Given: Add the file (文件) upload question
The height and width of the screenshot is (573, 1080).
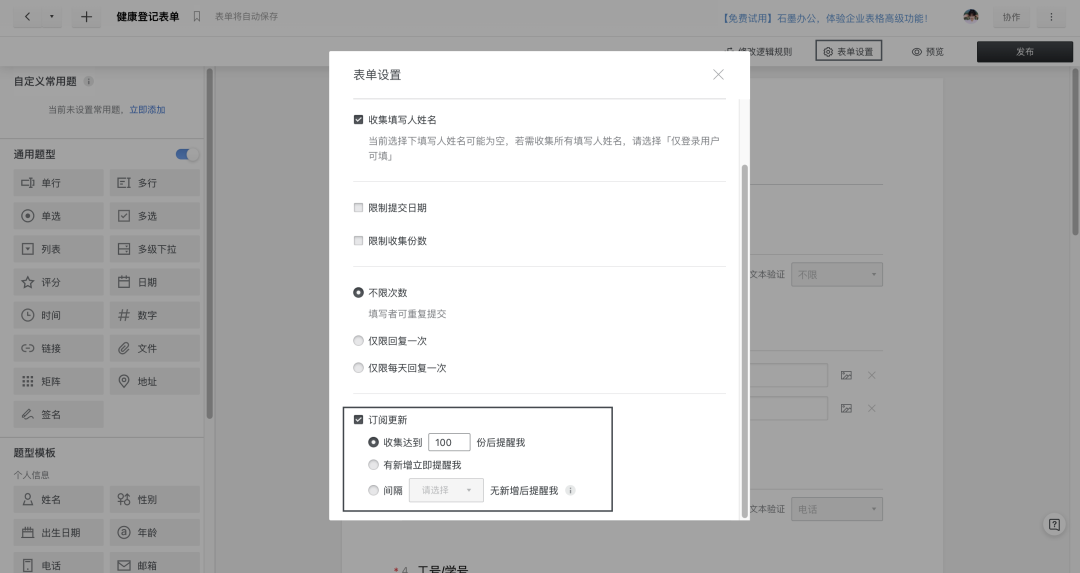Looking at the screenshot, I should pos(154,348).
